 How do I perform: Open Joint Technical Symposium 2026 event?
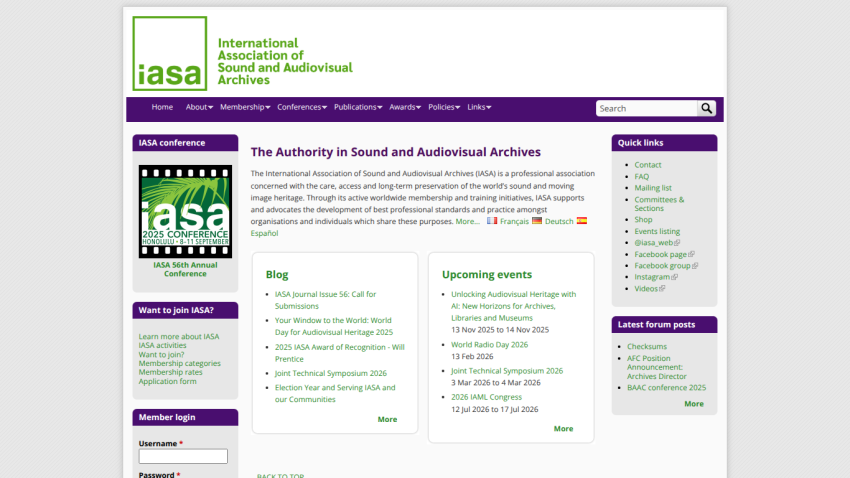507,371
